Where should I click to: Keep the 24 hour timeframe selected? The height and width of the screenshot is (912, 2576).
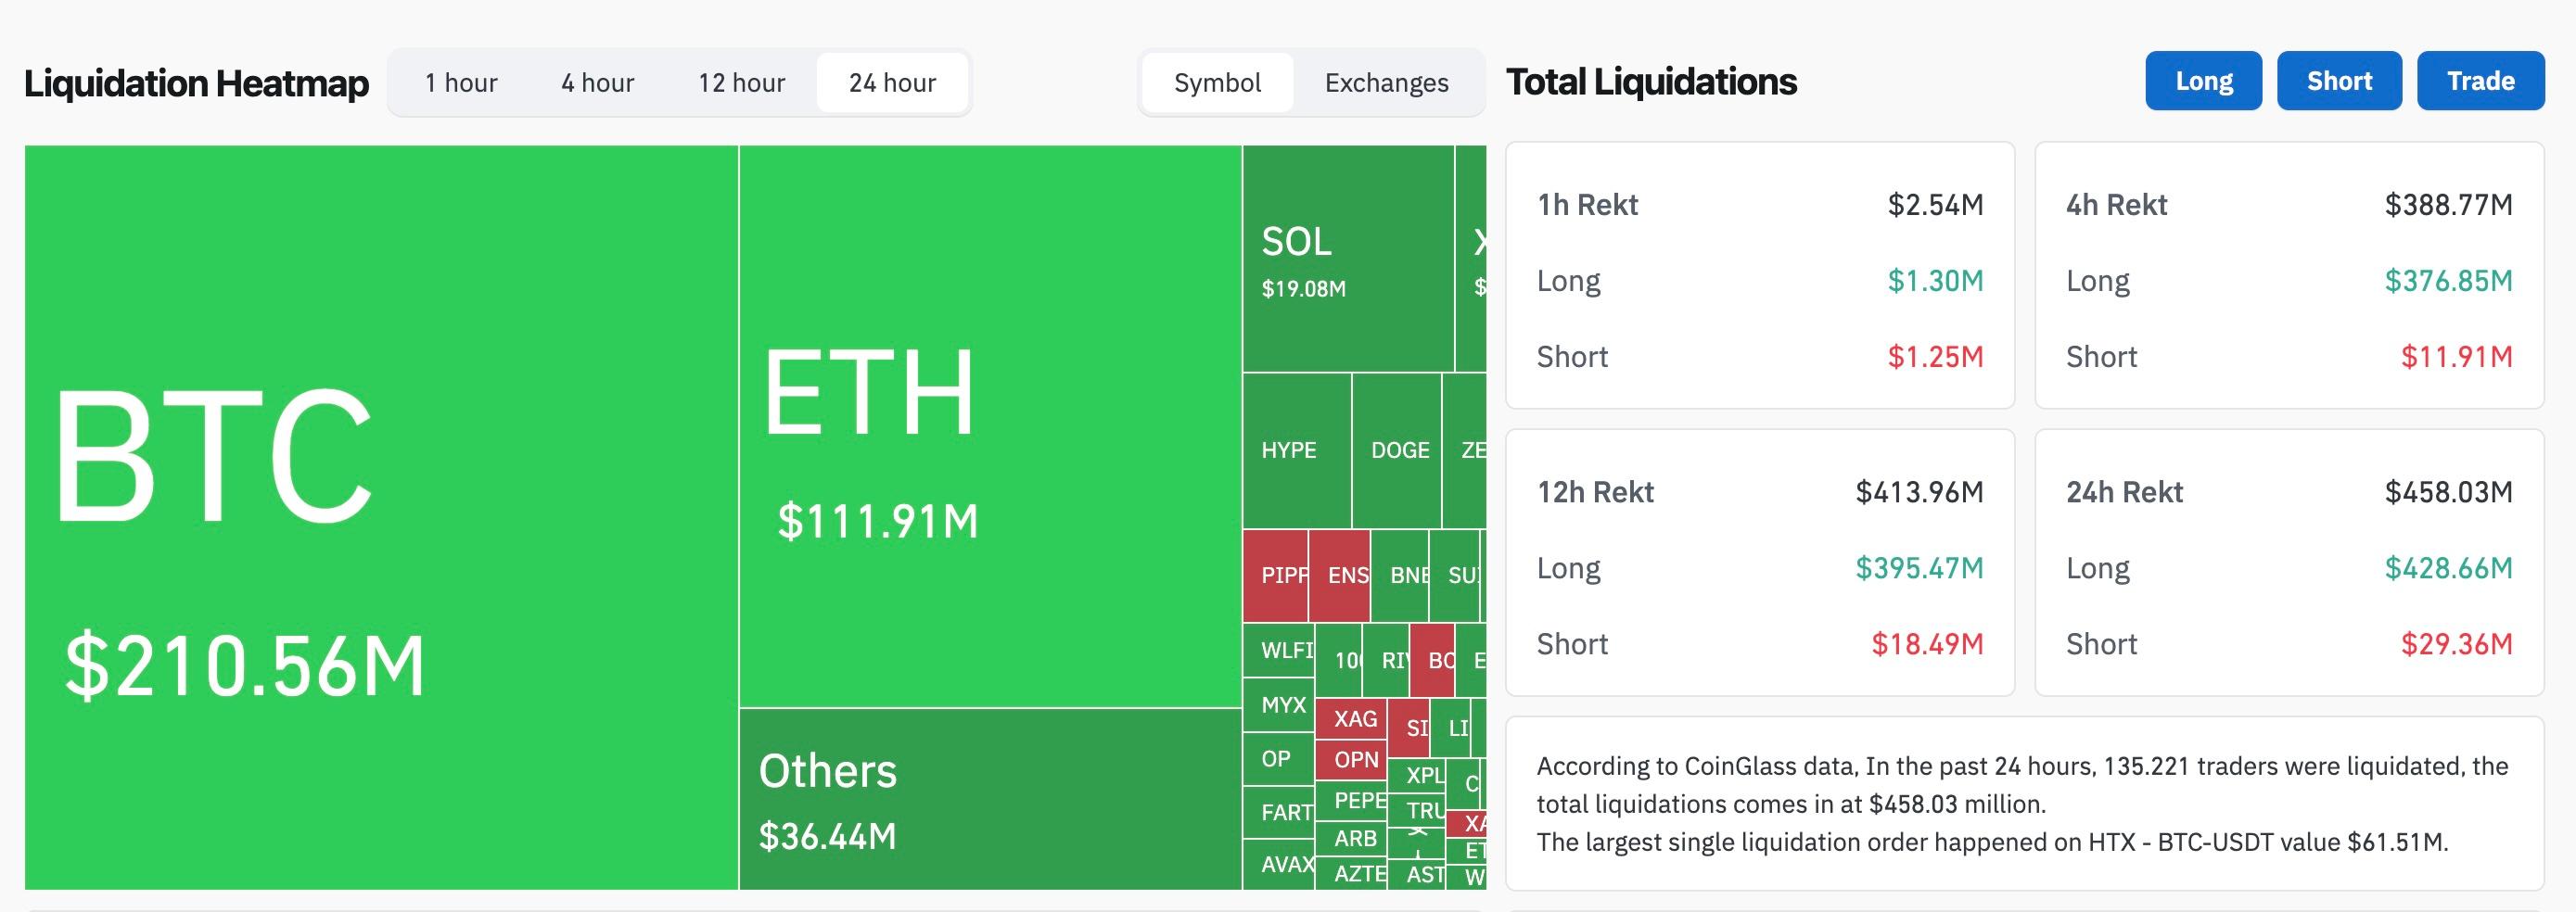click(893, 83)
